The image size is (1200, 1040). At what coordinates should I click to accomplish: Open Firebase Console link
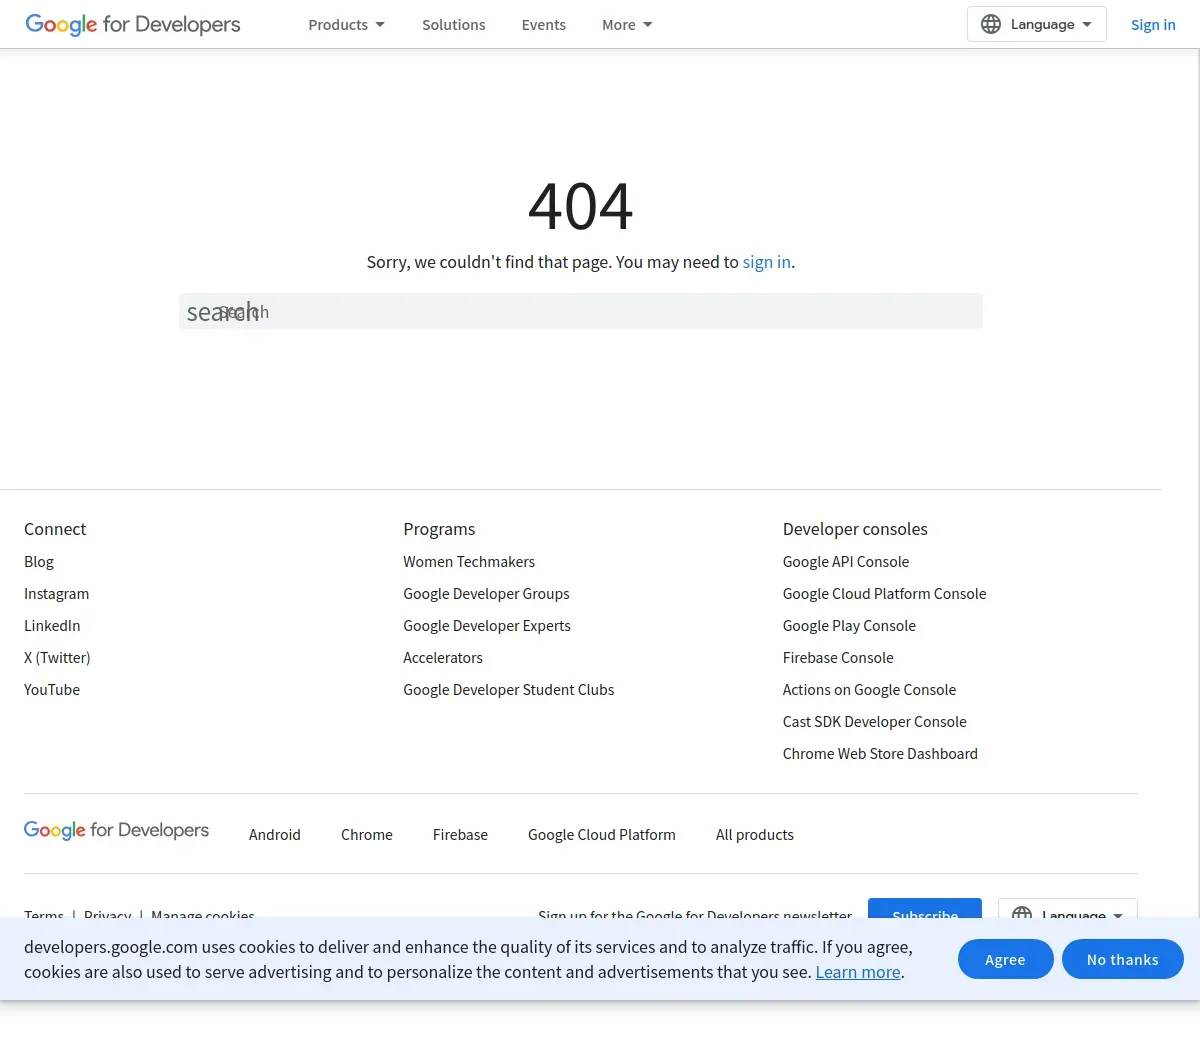pos(838,658)
